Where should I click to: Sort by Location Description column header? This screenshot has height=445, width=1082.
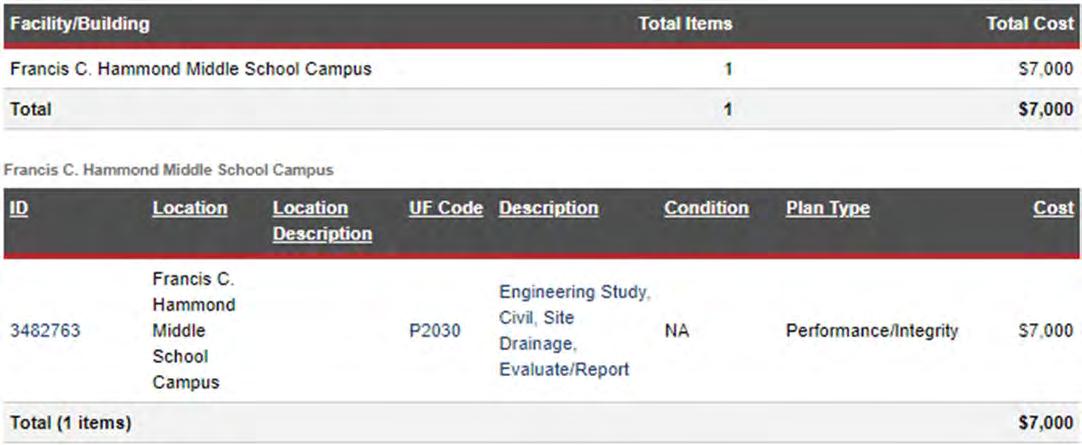[x=322, y=221]
